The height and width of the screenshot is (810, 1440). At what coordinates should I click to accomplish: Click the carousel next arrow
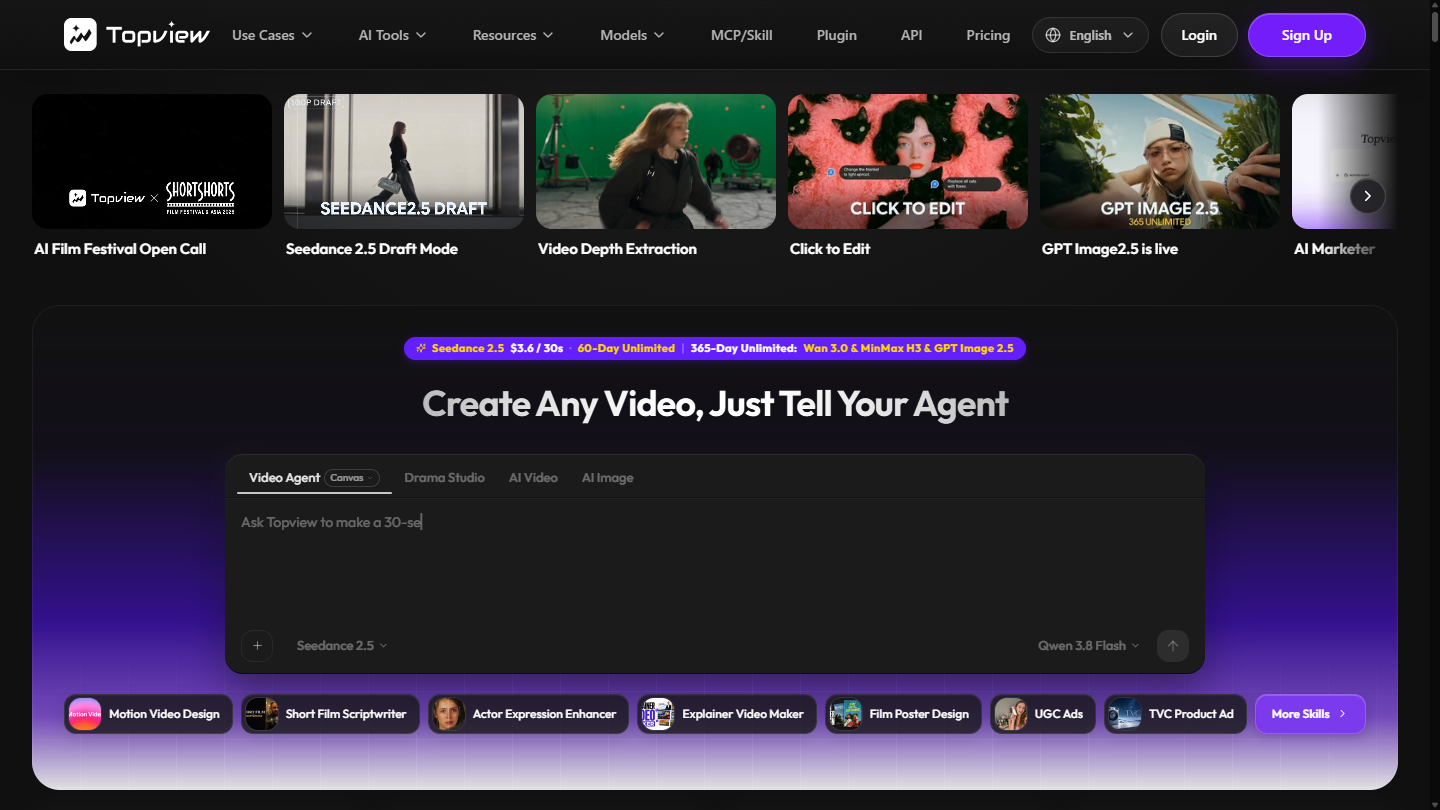click(1368, 196)
